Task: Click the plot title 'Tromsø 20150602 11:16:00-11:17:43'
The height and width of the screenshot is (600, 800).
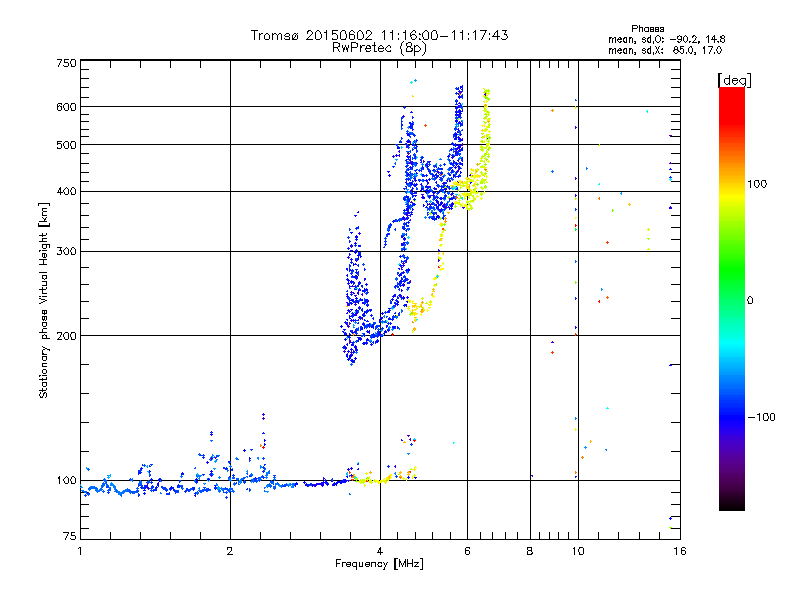Action: pos(380,35)
